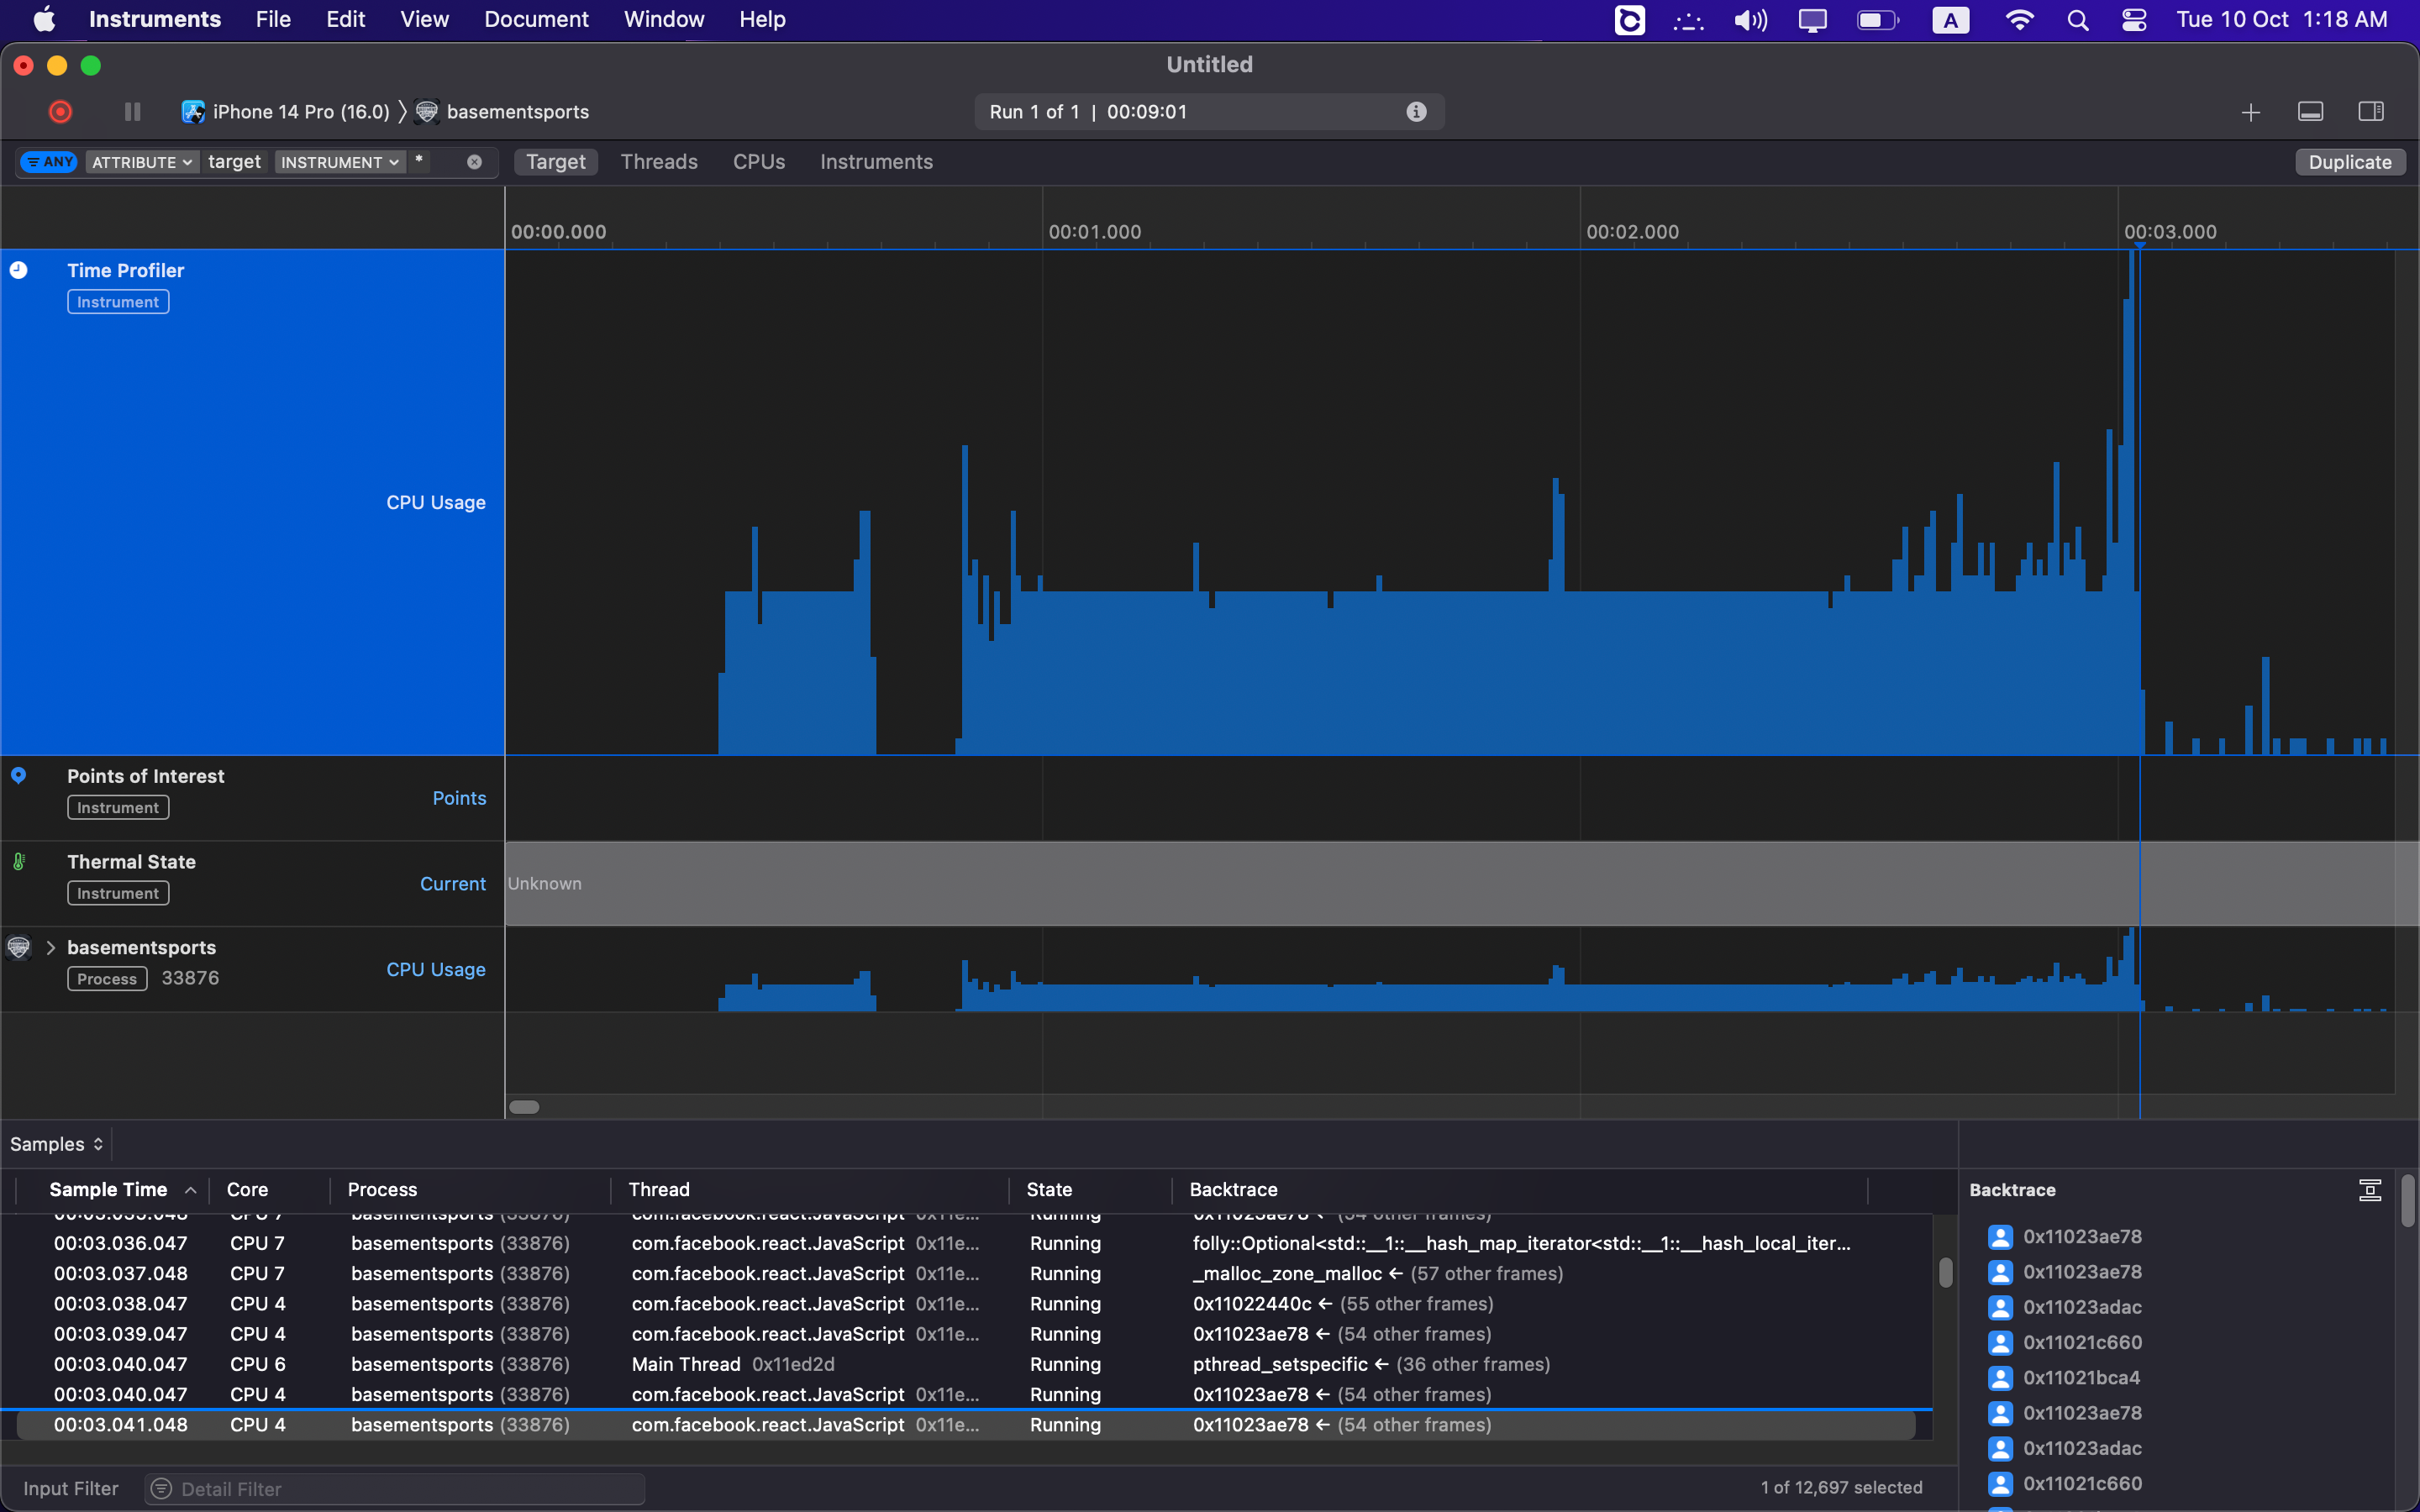
Task: Select the sample row at 00:03.037.048
Action: (x=966, y=1273)
